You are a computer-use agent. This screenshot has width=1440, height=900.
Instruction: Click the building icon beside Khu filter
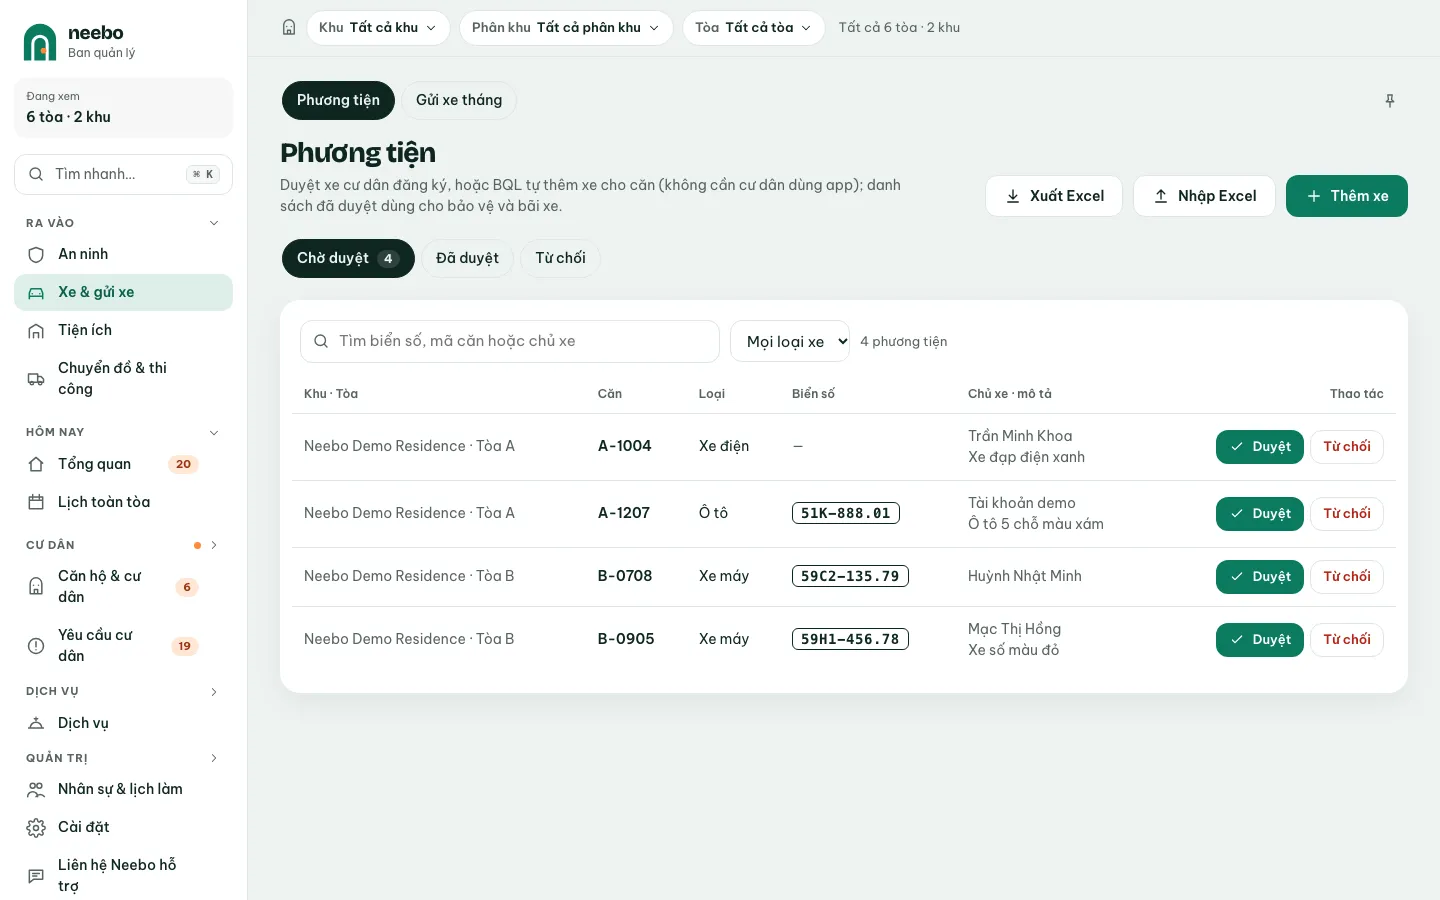pyautogui.click(x=289, y=28)
